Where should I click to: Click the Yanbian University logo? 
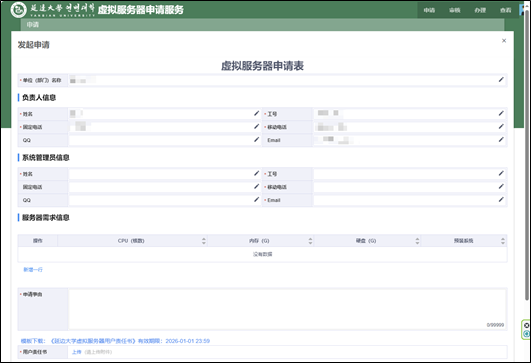tap(18, 9)
